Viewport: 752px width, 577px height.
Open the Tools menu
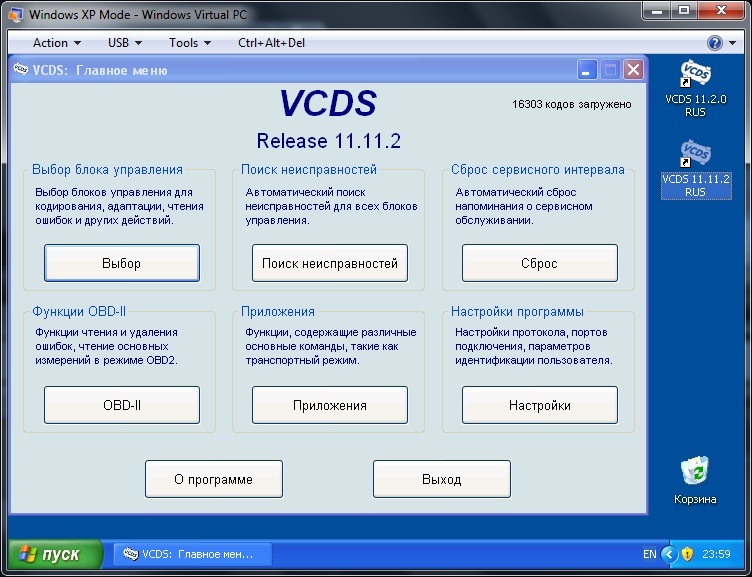click(190, 43)
